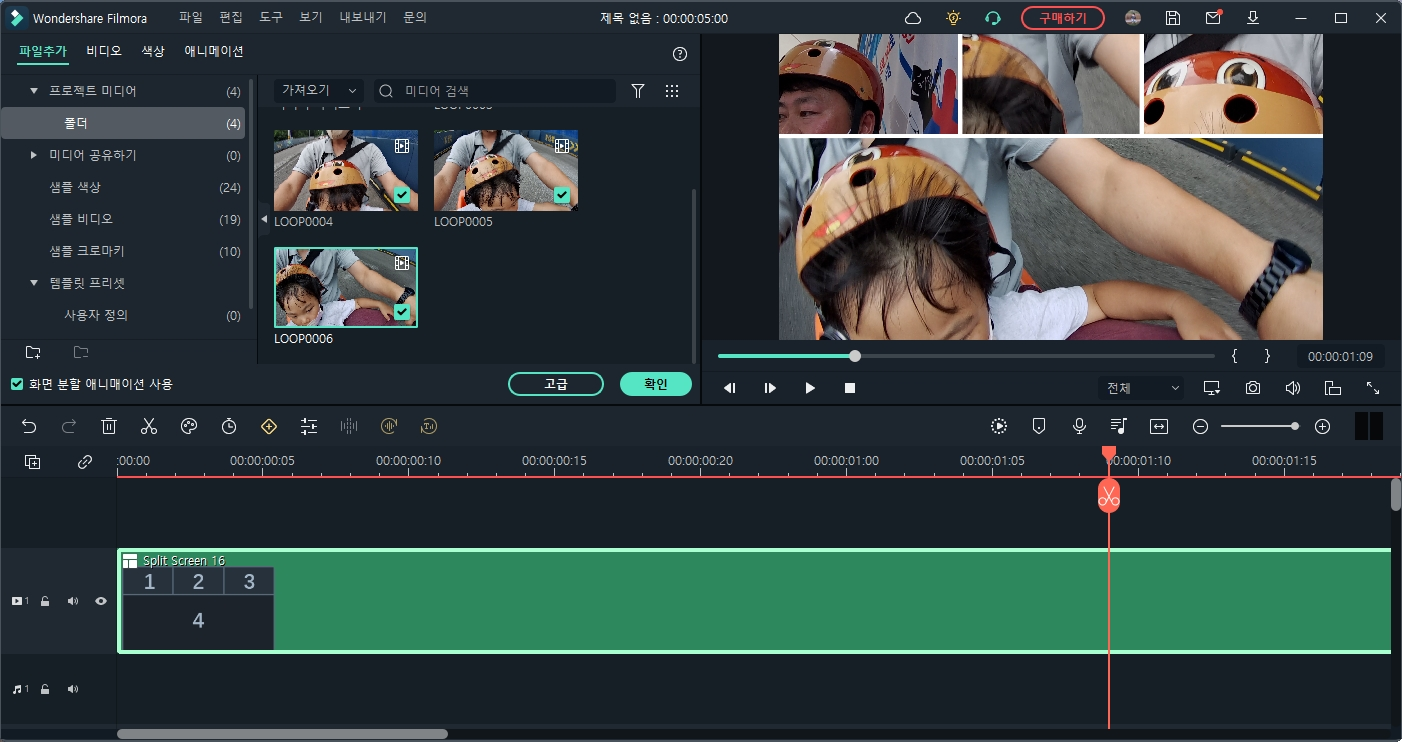Toggle the auto link chain icon
Image resolution: width=1402 pixels, height=742 pixels.
click(85, 462)
